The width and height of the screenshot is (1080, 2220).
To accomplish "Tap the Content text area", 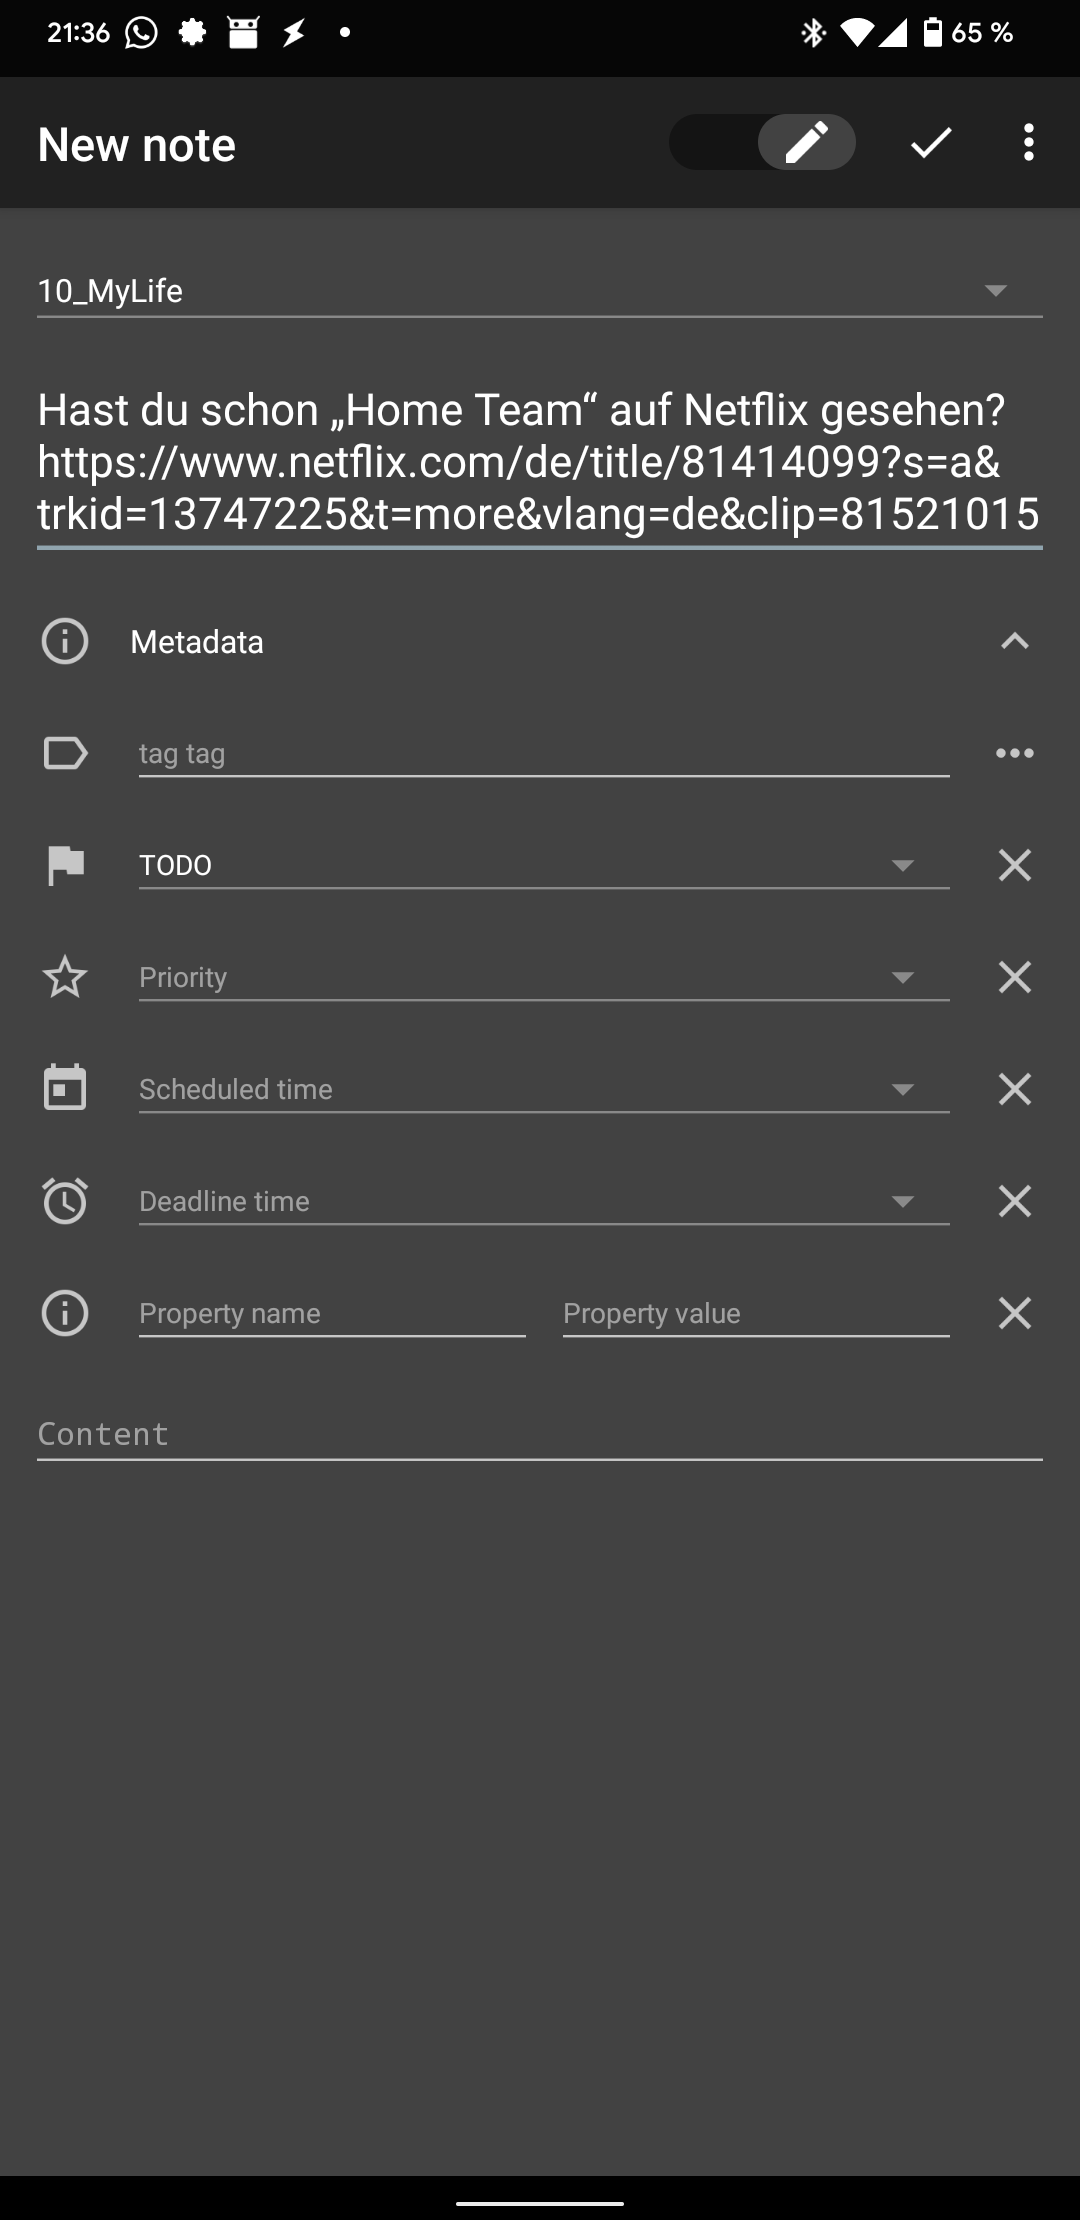I will 540,1434.
